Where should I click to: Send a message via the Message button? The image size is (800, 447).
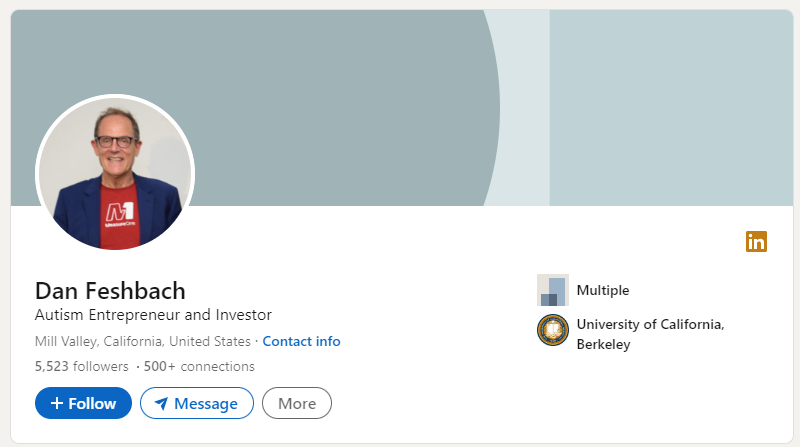point(197,403)
